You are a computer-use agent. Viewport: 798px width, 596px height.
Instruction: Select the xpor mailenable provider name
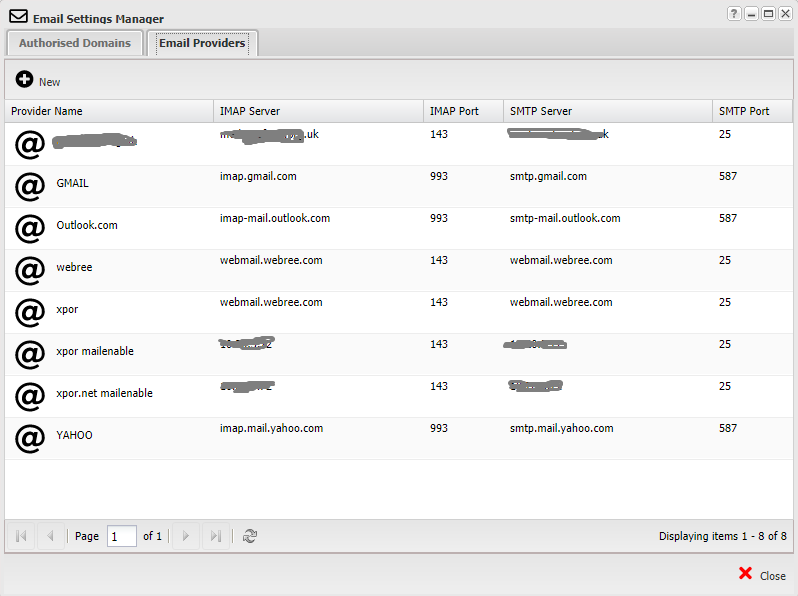95,351
